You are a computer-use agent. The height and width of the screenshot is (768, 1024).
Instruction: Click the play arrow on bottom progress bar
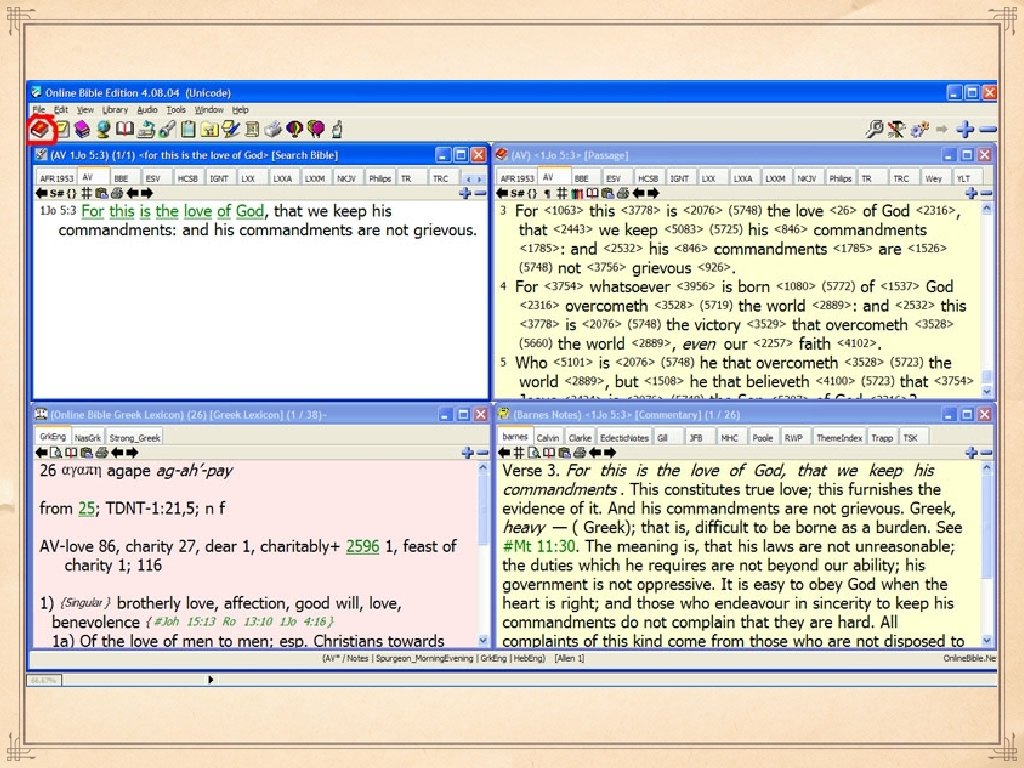(x=210, y=680)
